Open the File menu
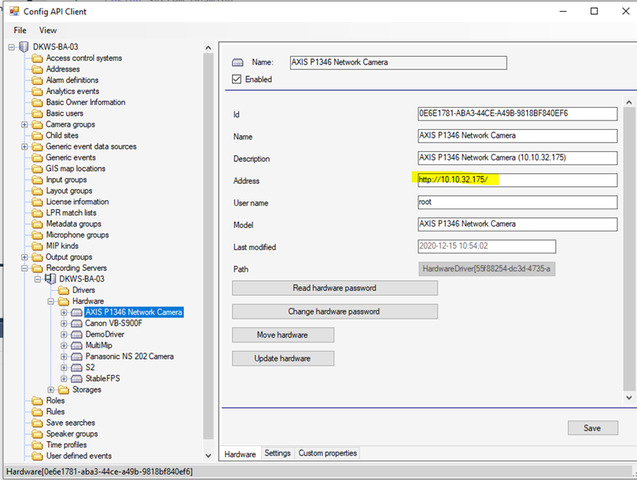Image resolution: width=637 pixels, height=480 pixels. [20, 30]
